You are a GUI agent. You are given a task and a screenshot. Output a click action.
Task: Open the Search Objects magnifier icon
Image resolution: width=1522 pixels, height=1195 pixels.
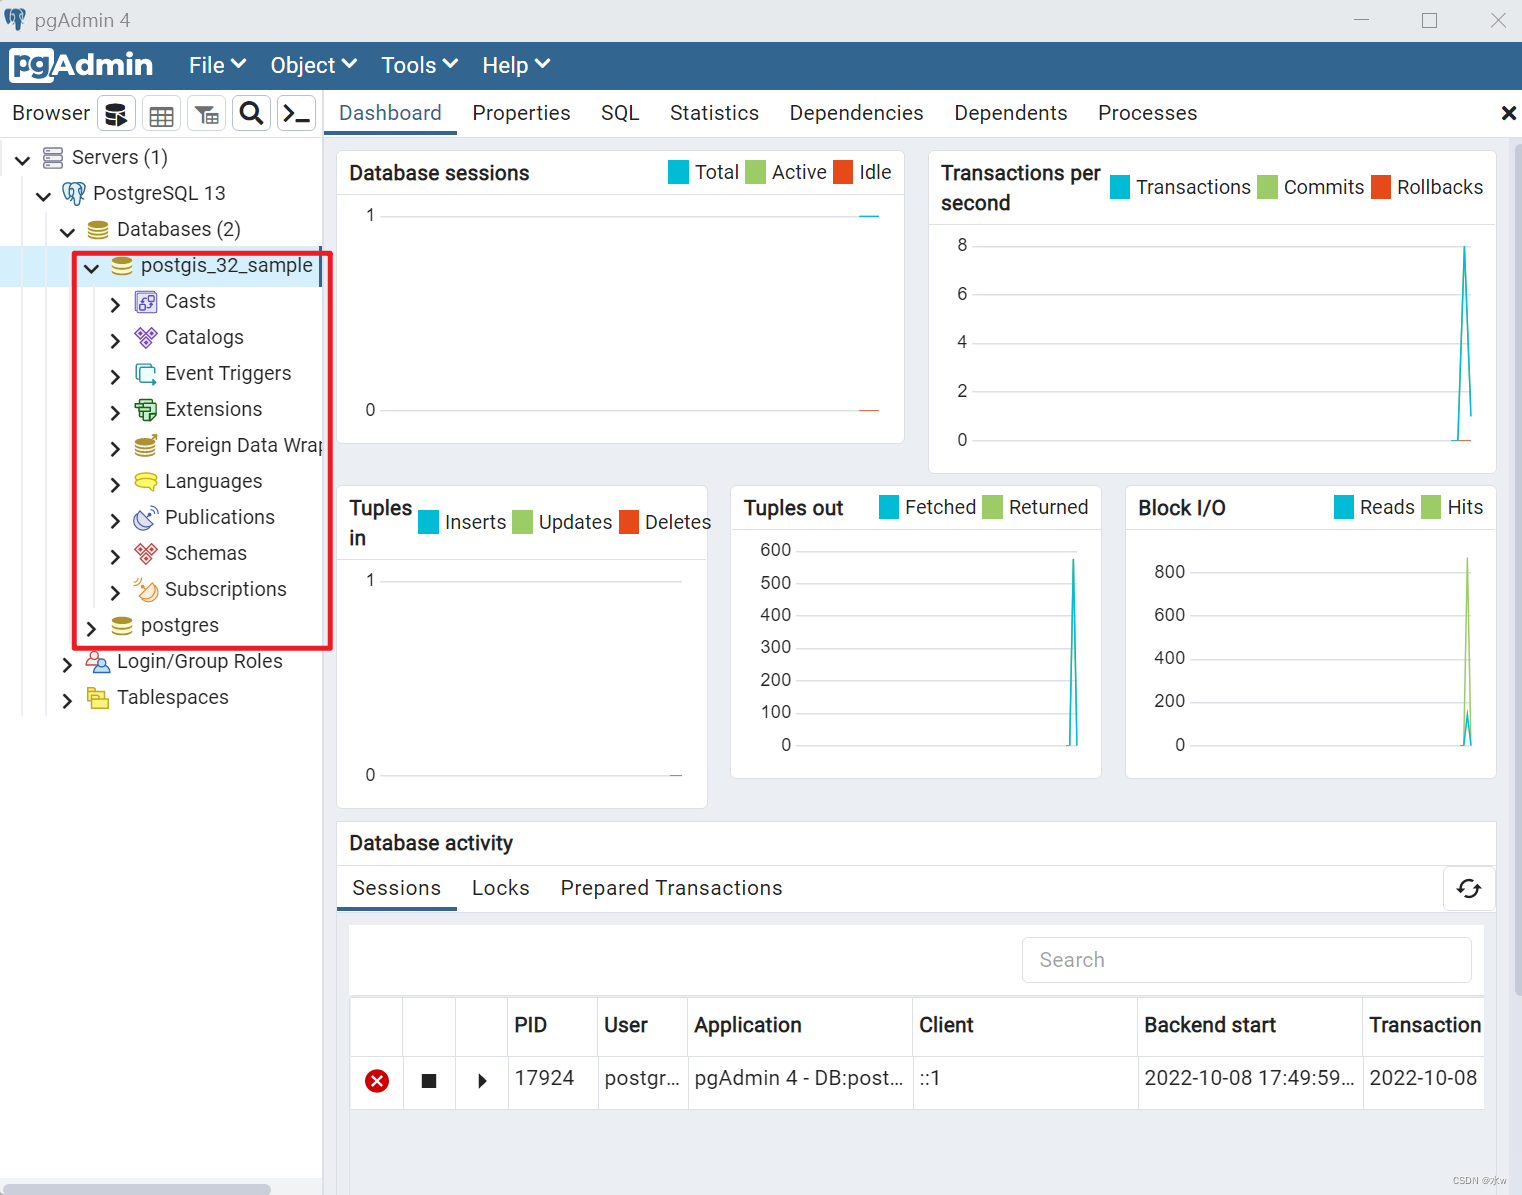[x=252, y=114]
